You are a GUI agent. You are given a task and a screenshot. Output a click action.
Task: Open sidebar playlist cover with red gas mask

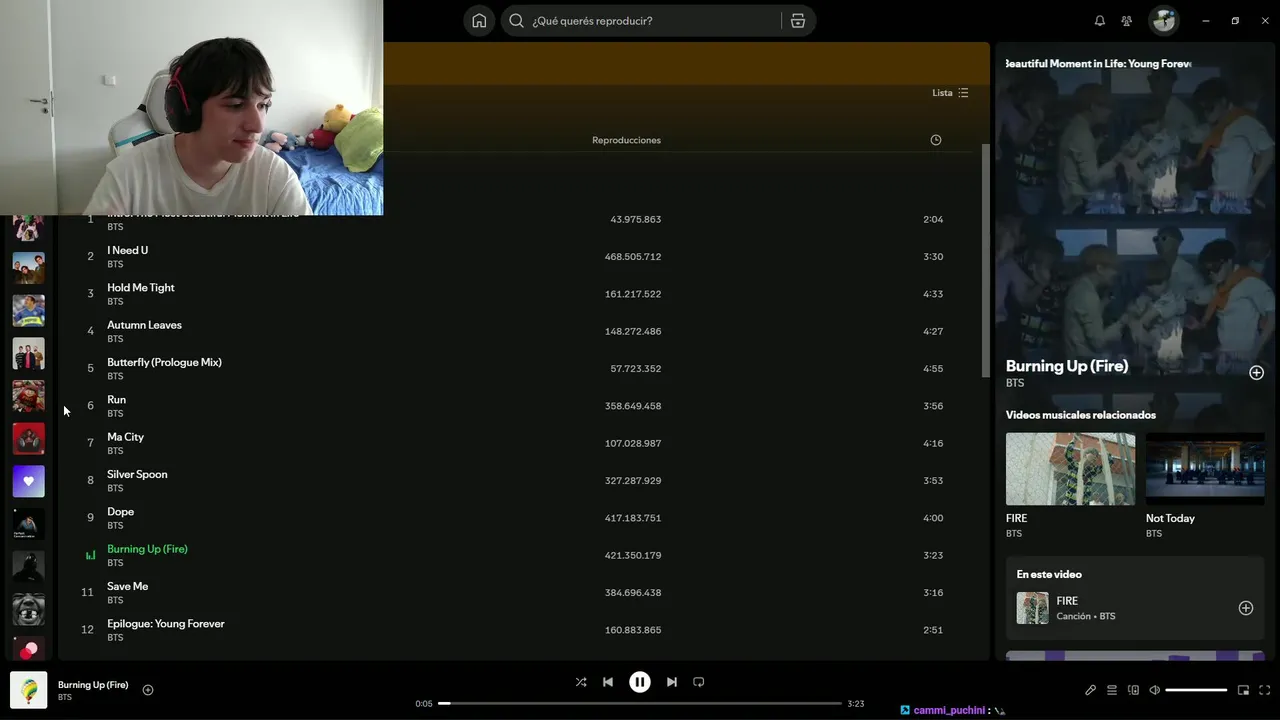coord(28,439)
